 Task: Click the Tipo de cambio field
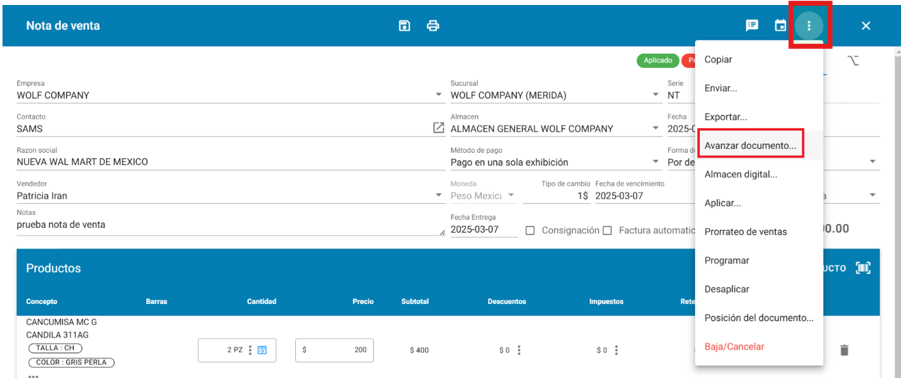[556, 196]
